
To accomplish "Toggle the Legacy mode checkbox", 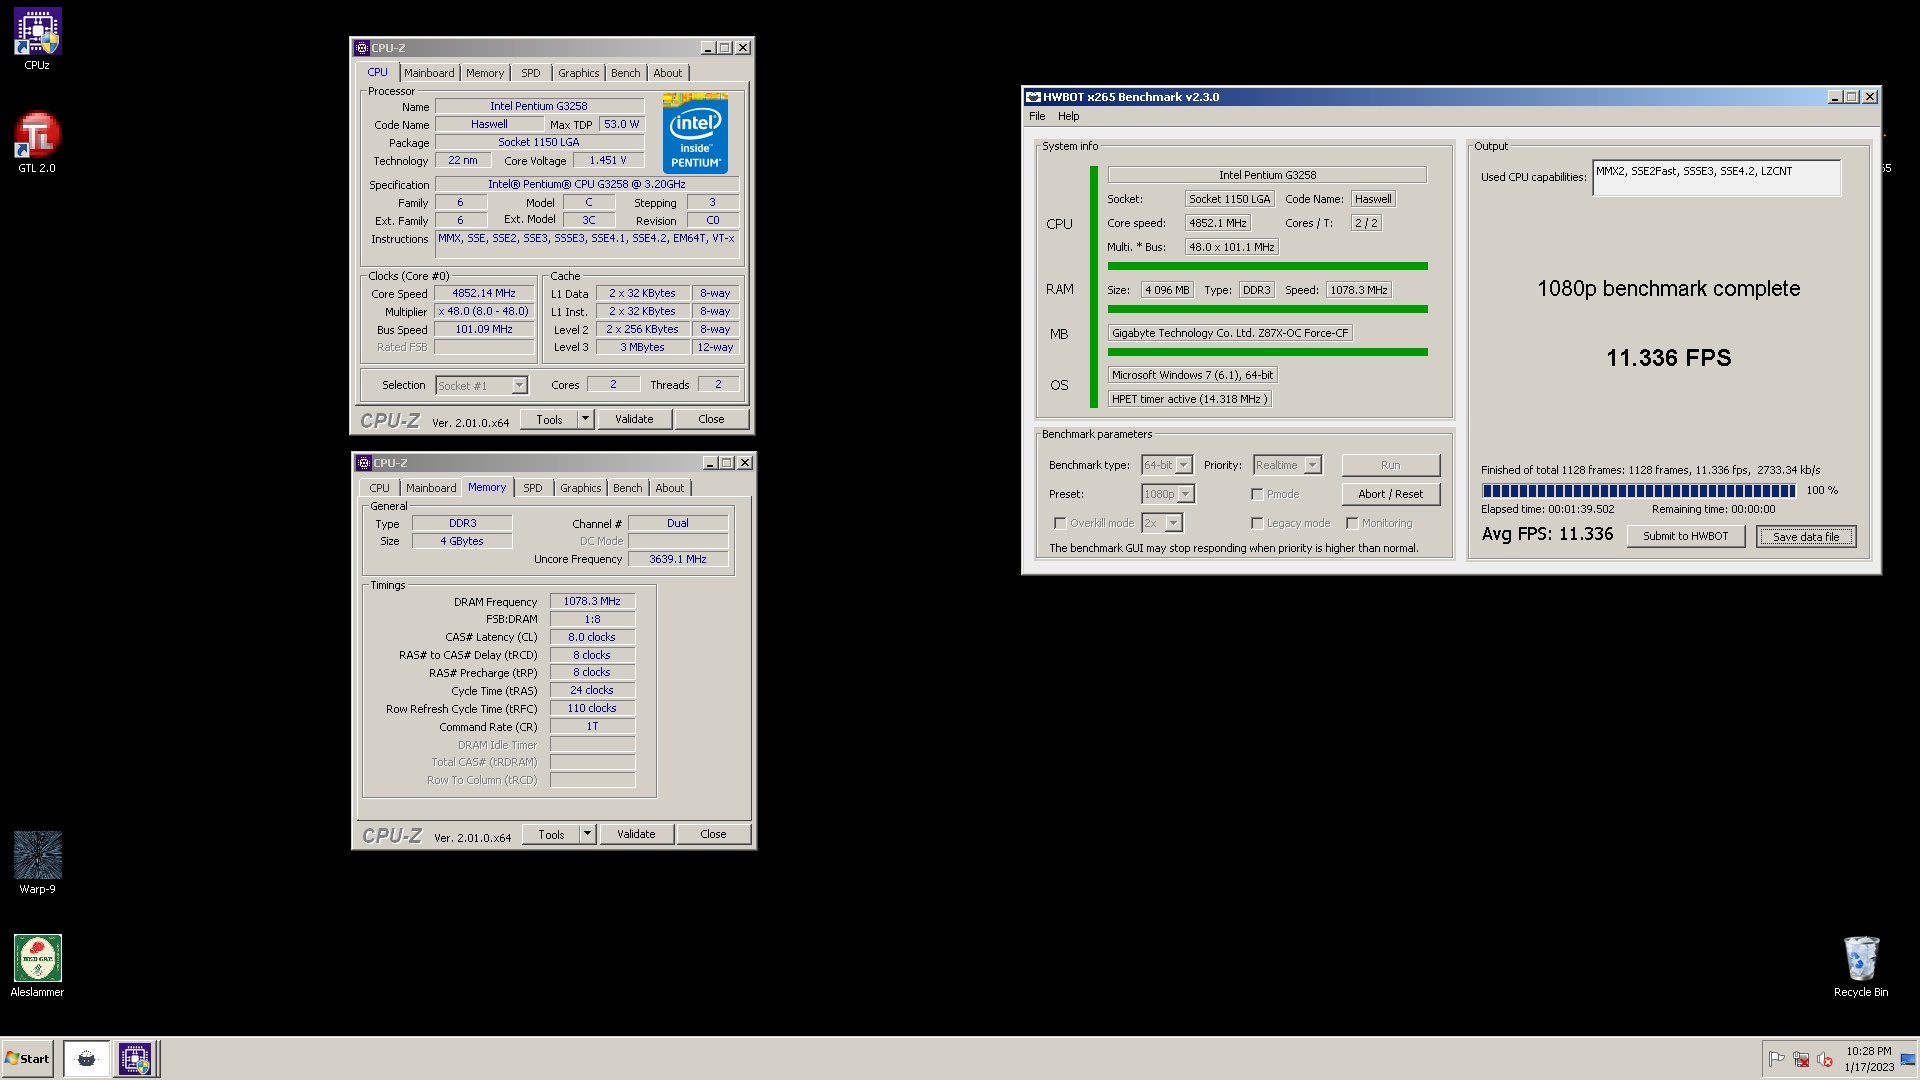I will 1257,523.
